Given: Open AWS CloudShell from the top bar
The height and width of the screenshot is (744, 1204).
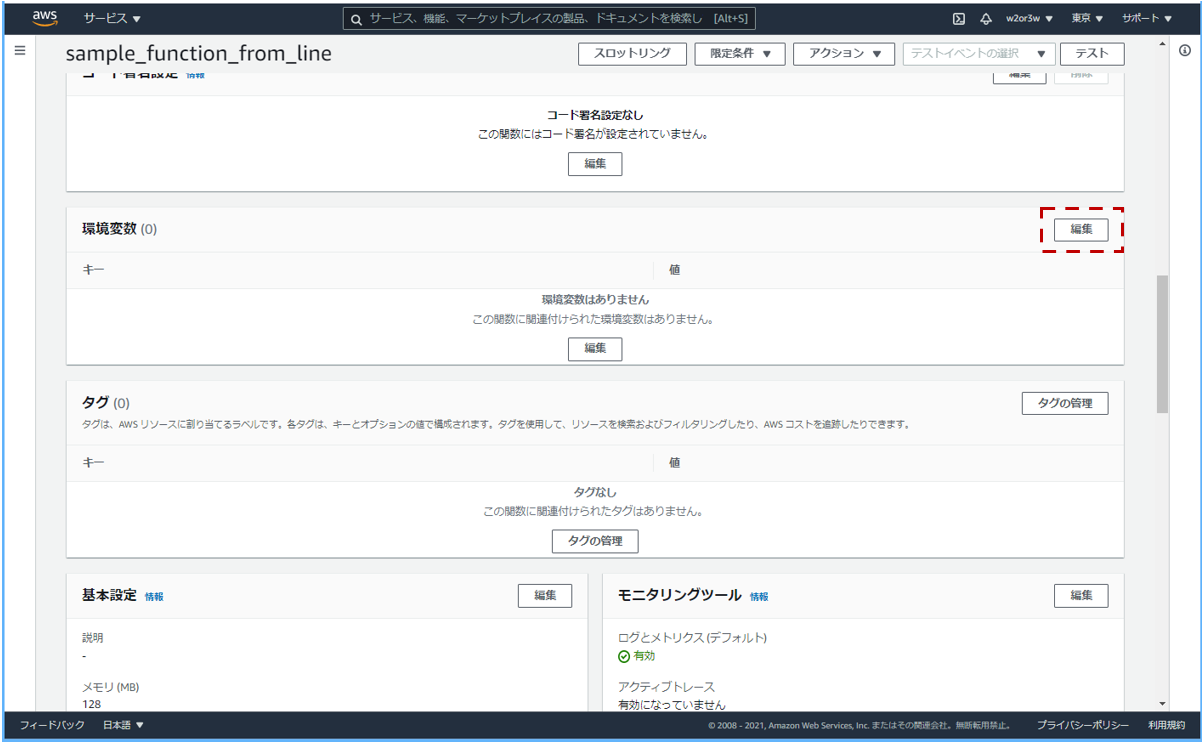Looking at the screenshot, I should pos(959,18).
